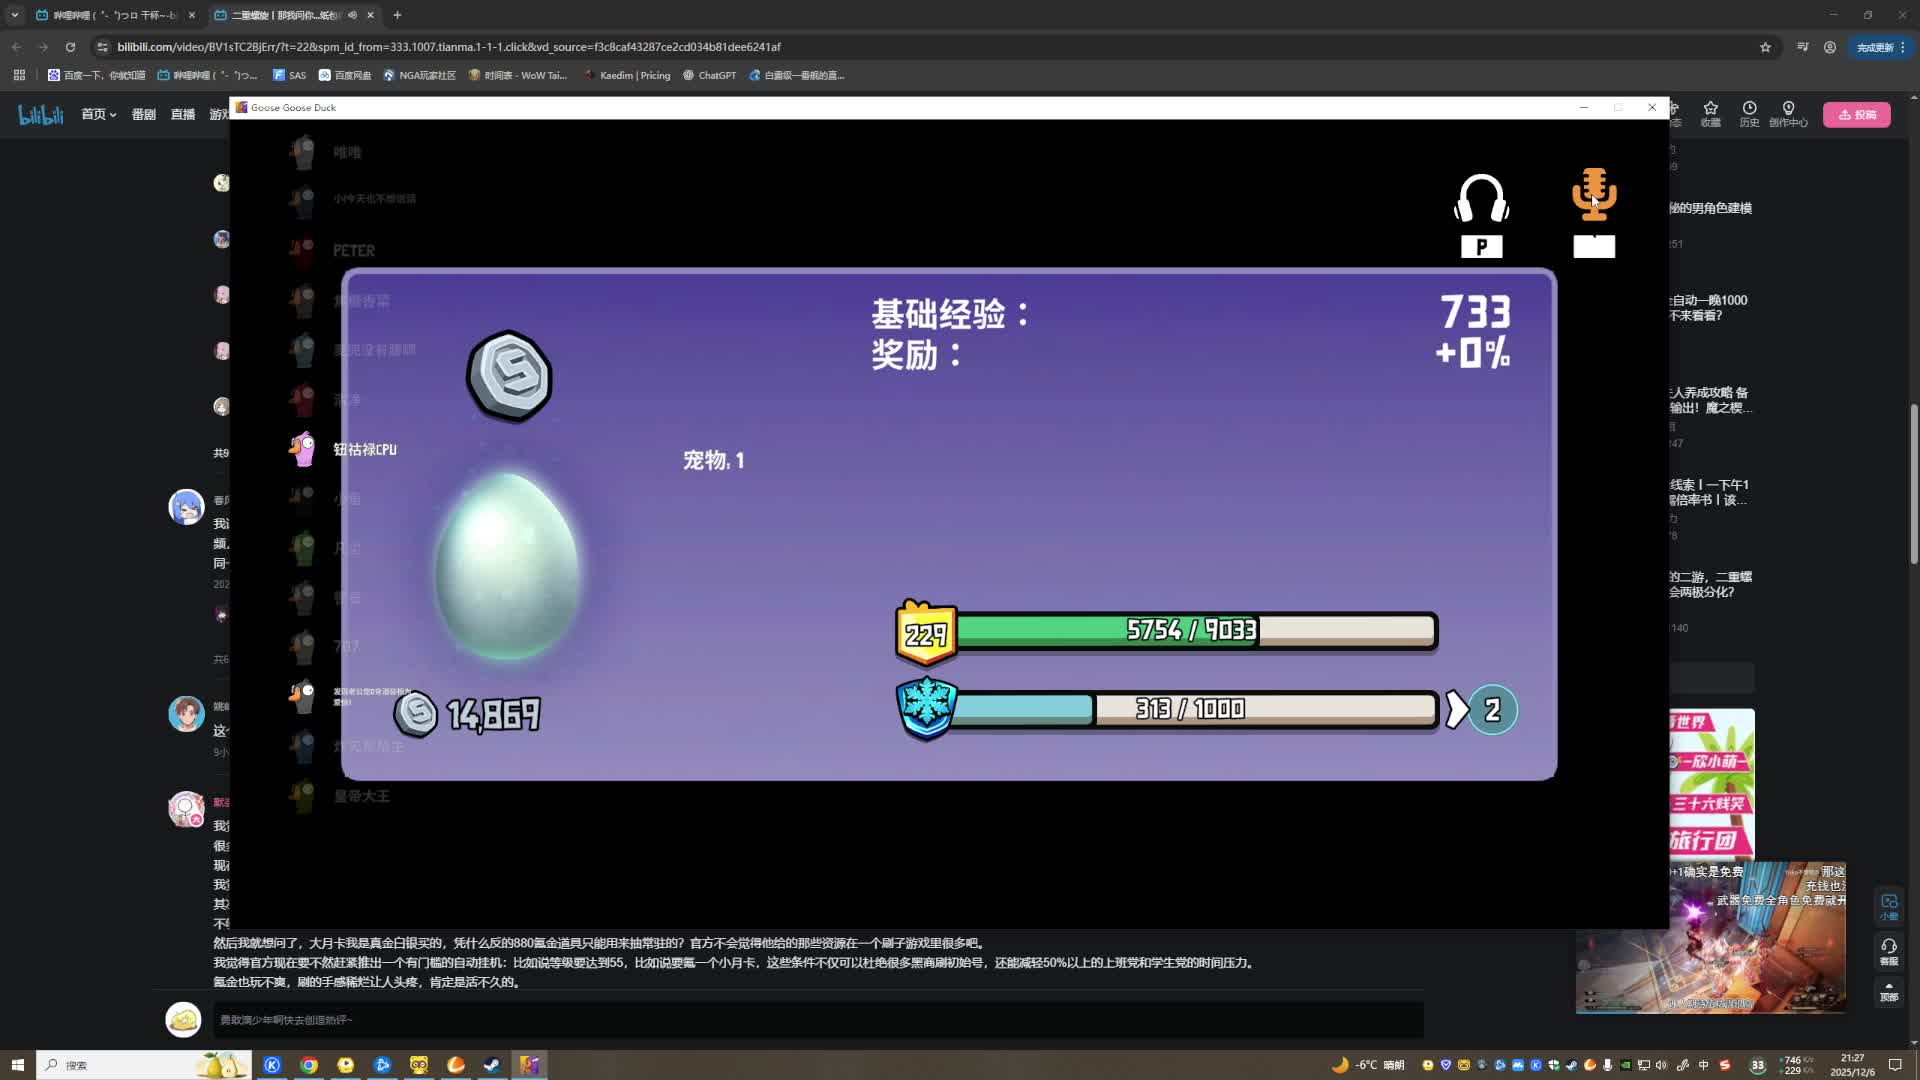Click the pink 投稿 upload button
The image size is (1920, 1080).
1856,115
